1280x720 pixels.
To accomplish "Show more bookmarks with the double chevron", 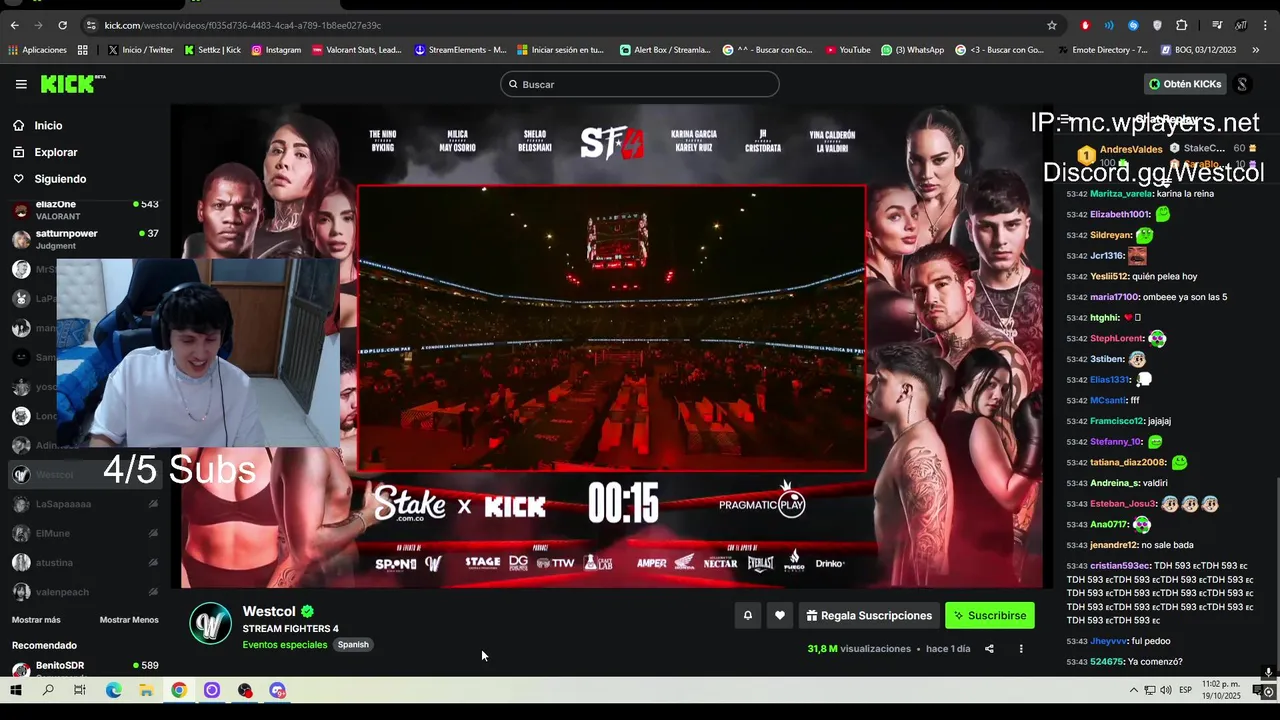I will 1256,50.
